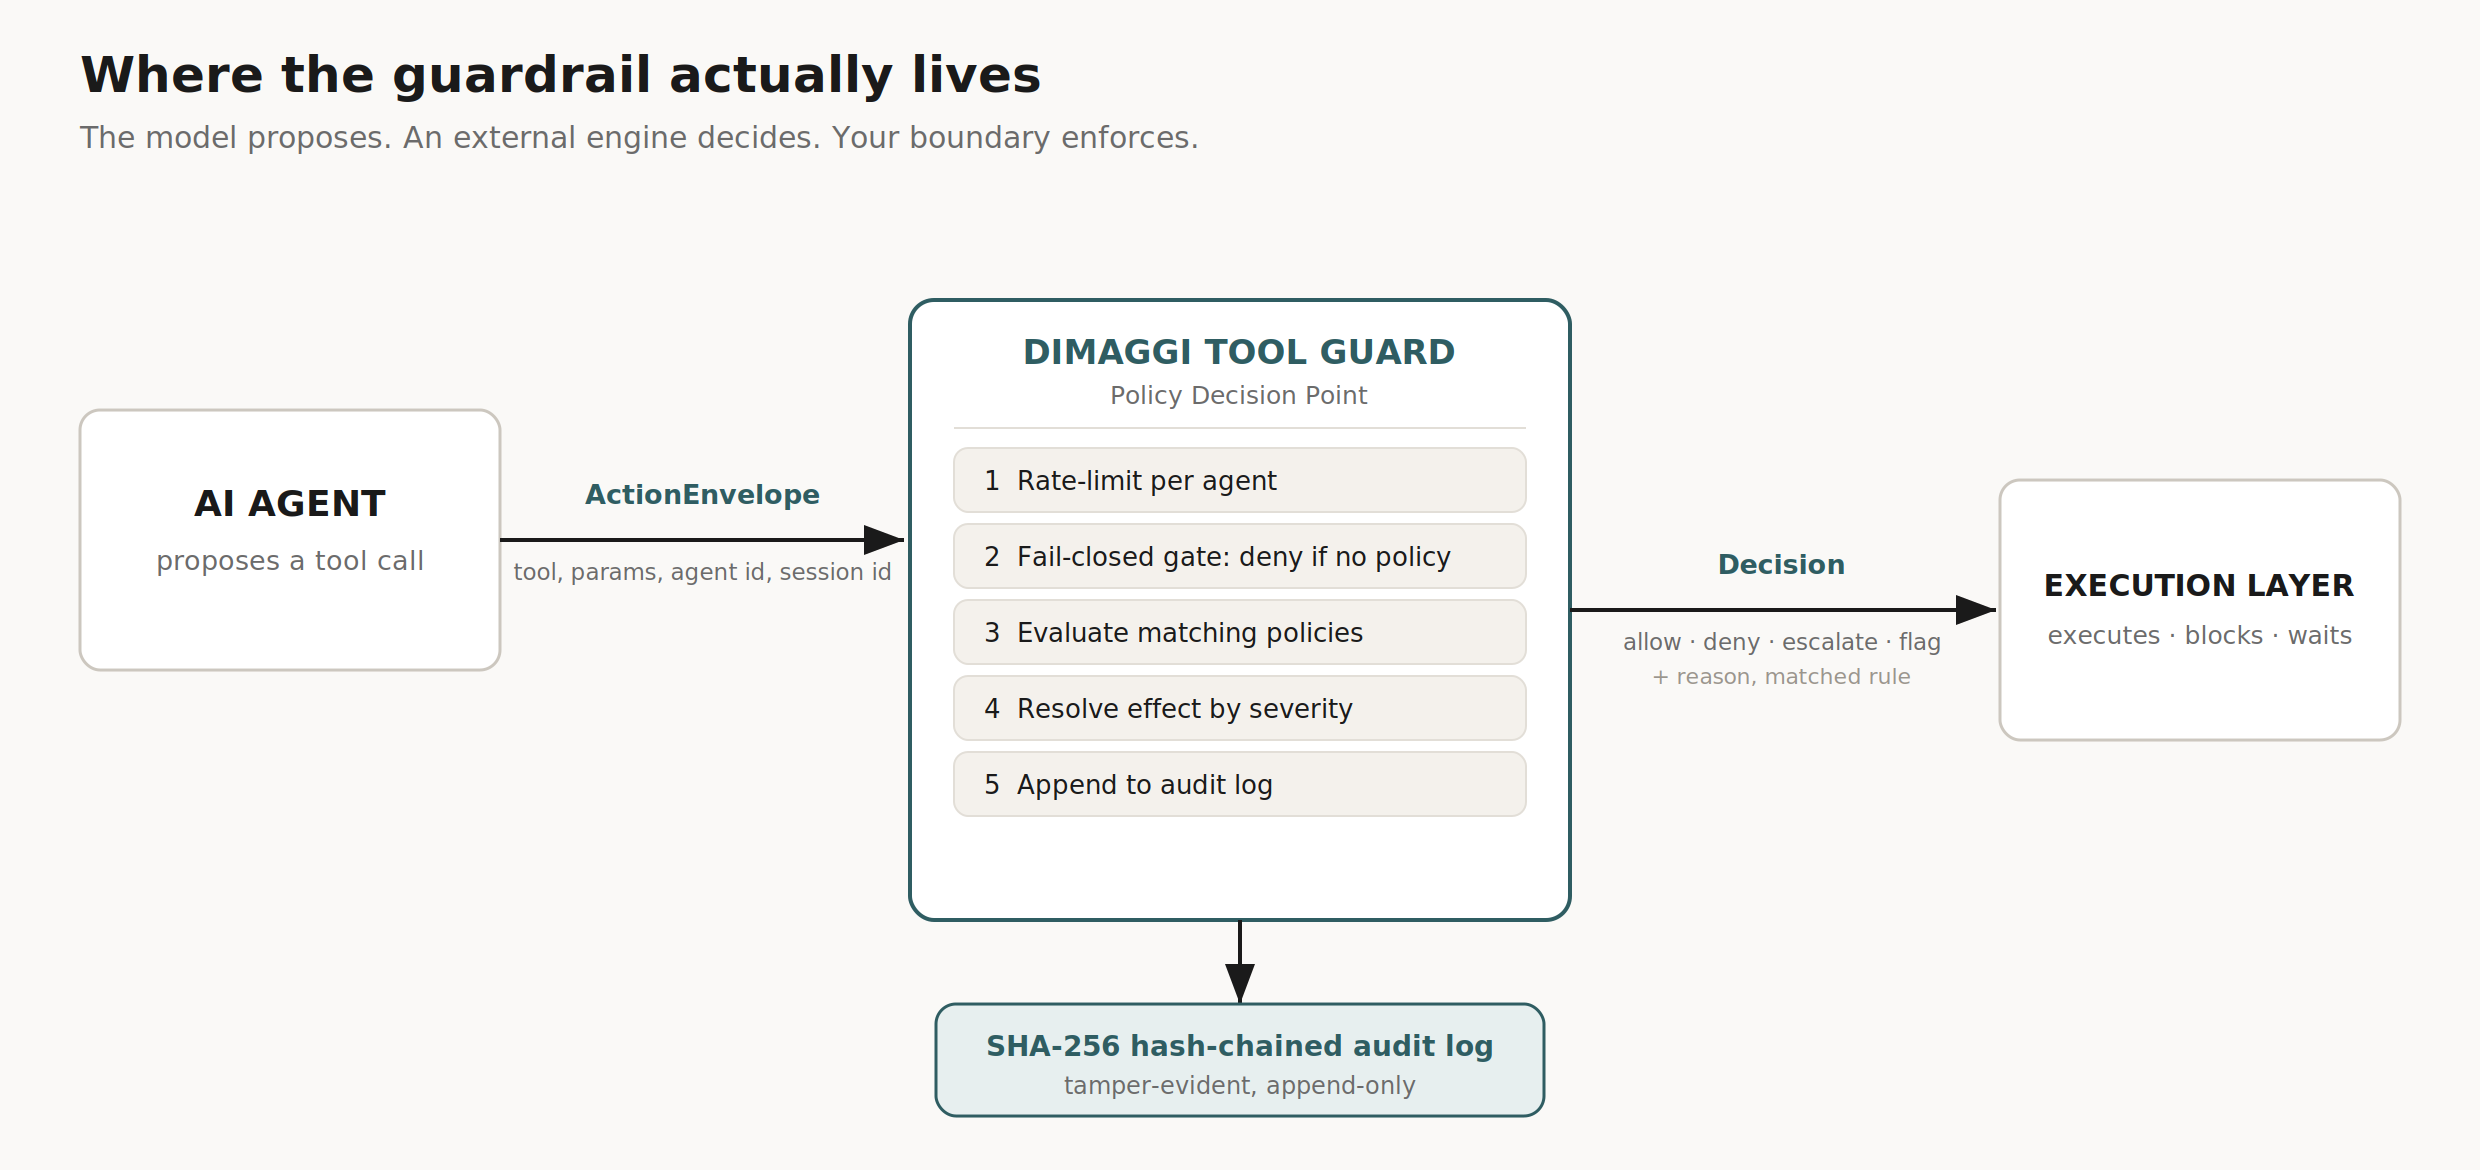
Task: Click arrowhead pointing into Tool Guard
Action: click(884, 540)
